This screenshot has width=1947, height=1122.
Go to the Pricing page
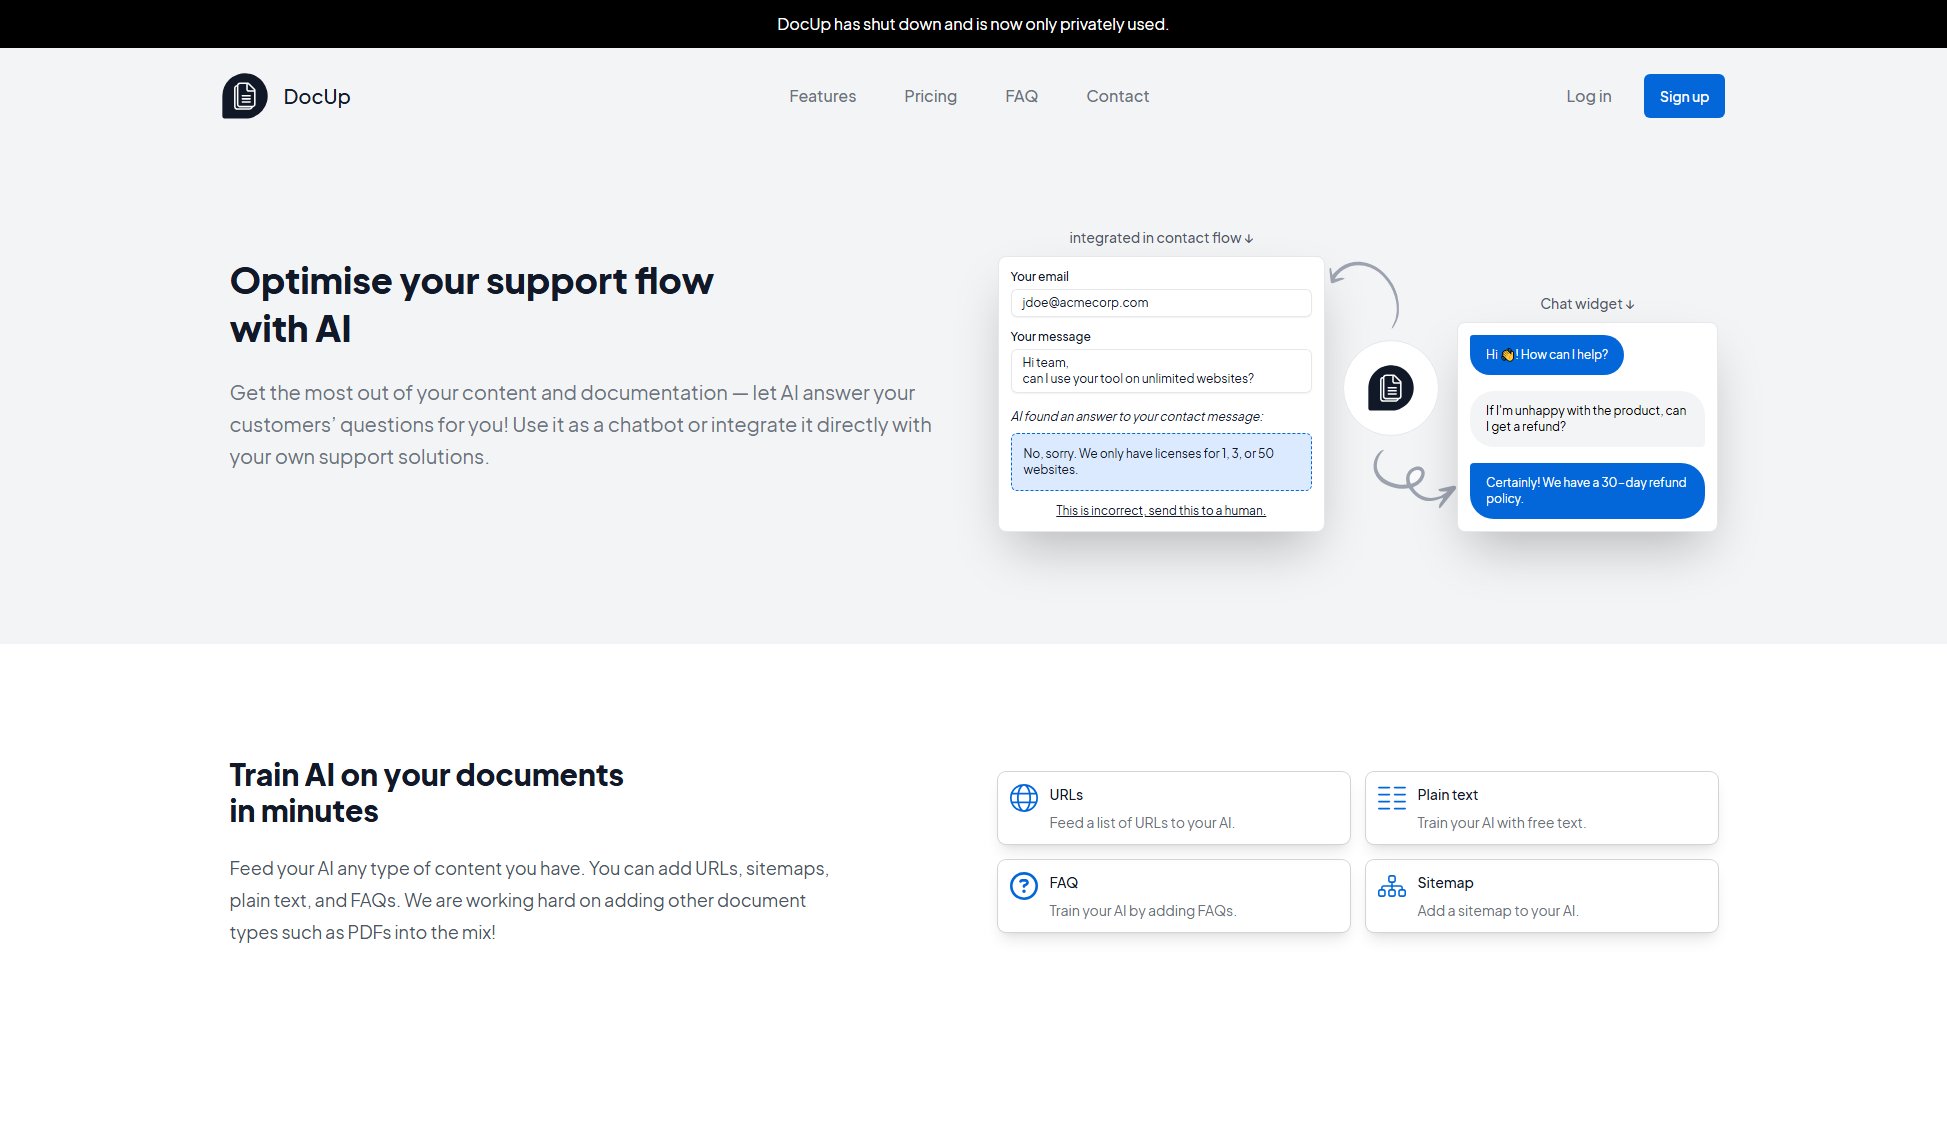[930, 96]
